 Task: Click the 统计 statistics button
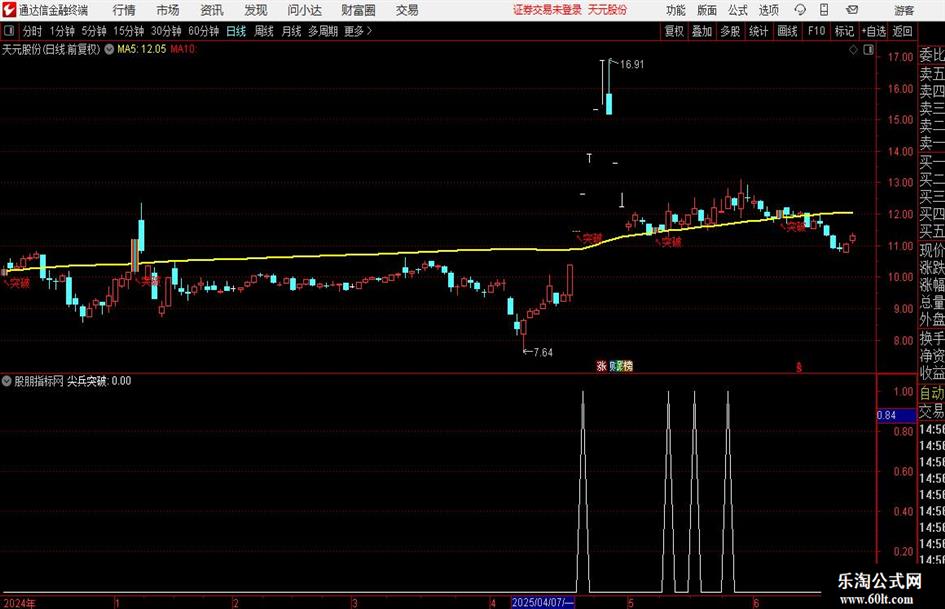758,31
